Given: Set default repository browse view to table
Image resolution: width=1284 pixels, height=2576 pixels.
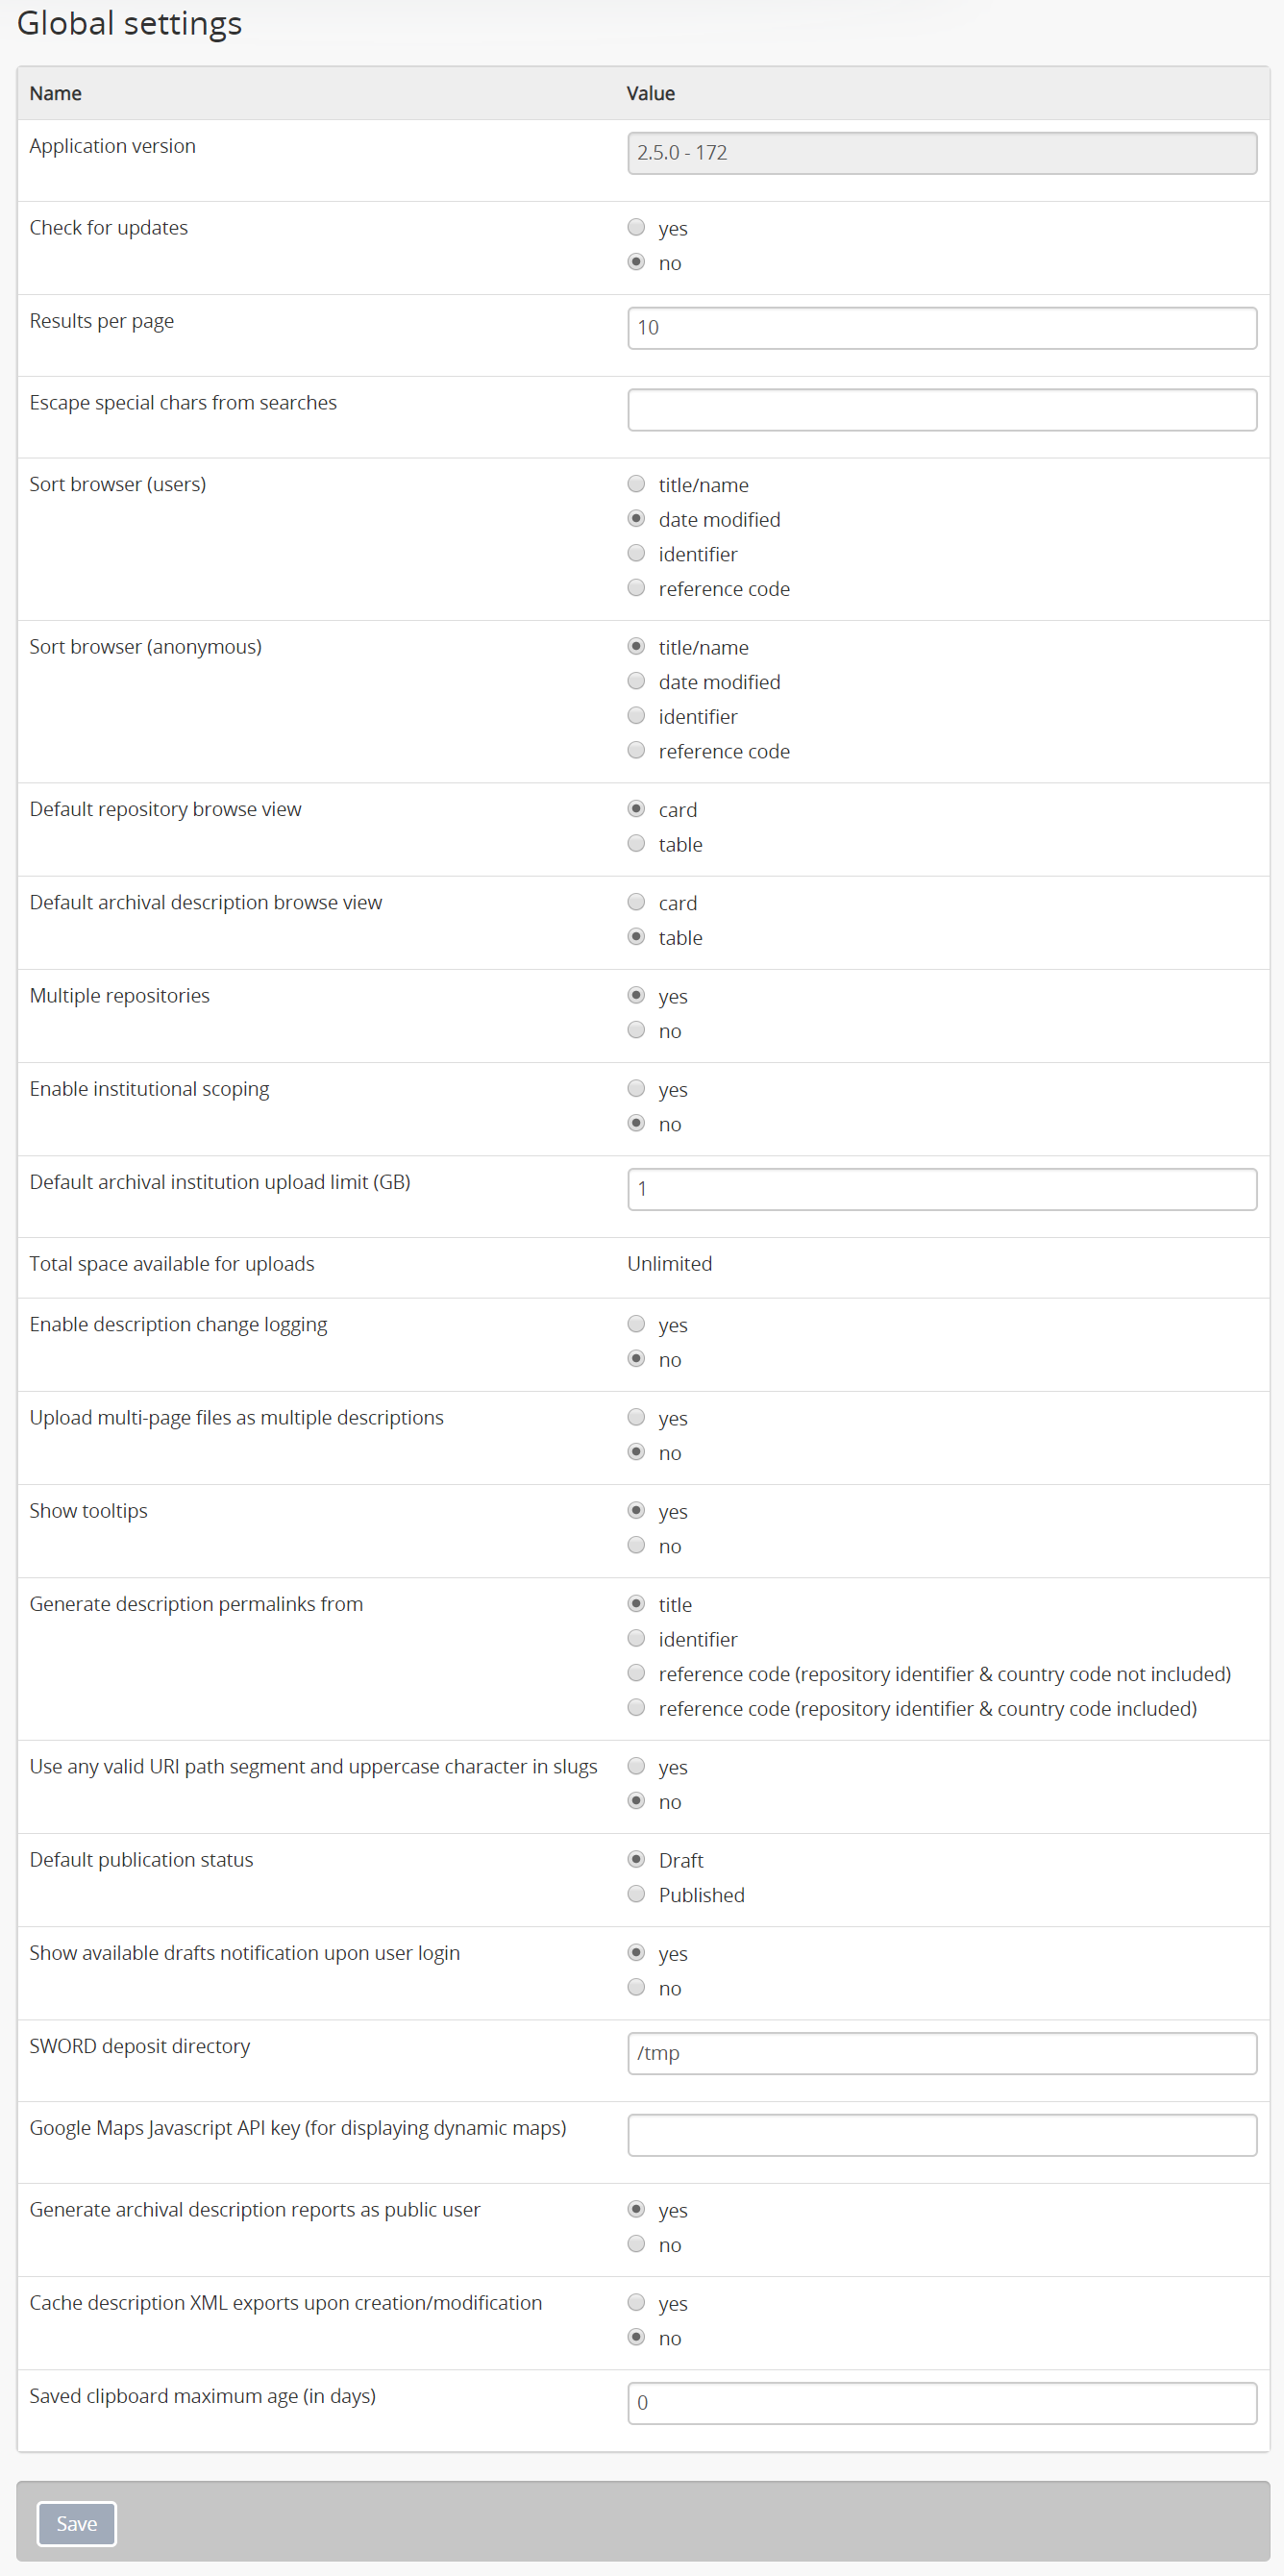Looking at the screenshot, I should 636,844.
